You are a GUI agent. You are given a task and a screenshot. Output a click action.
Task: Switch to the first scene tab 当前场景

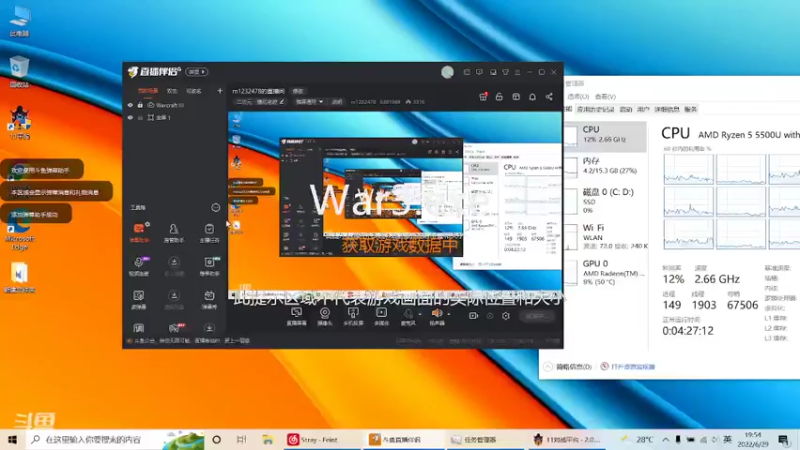pyautogui.click(x=148, y=91)
